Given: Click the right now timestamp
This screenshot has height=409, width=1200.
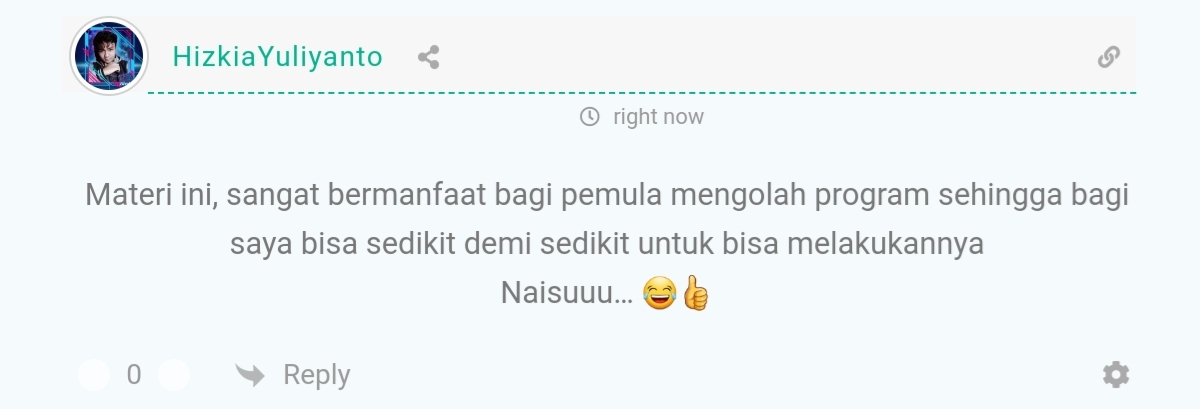Looking at the screenshot, I should [x=658, y=117].
